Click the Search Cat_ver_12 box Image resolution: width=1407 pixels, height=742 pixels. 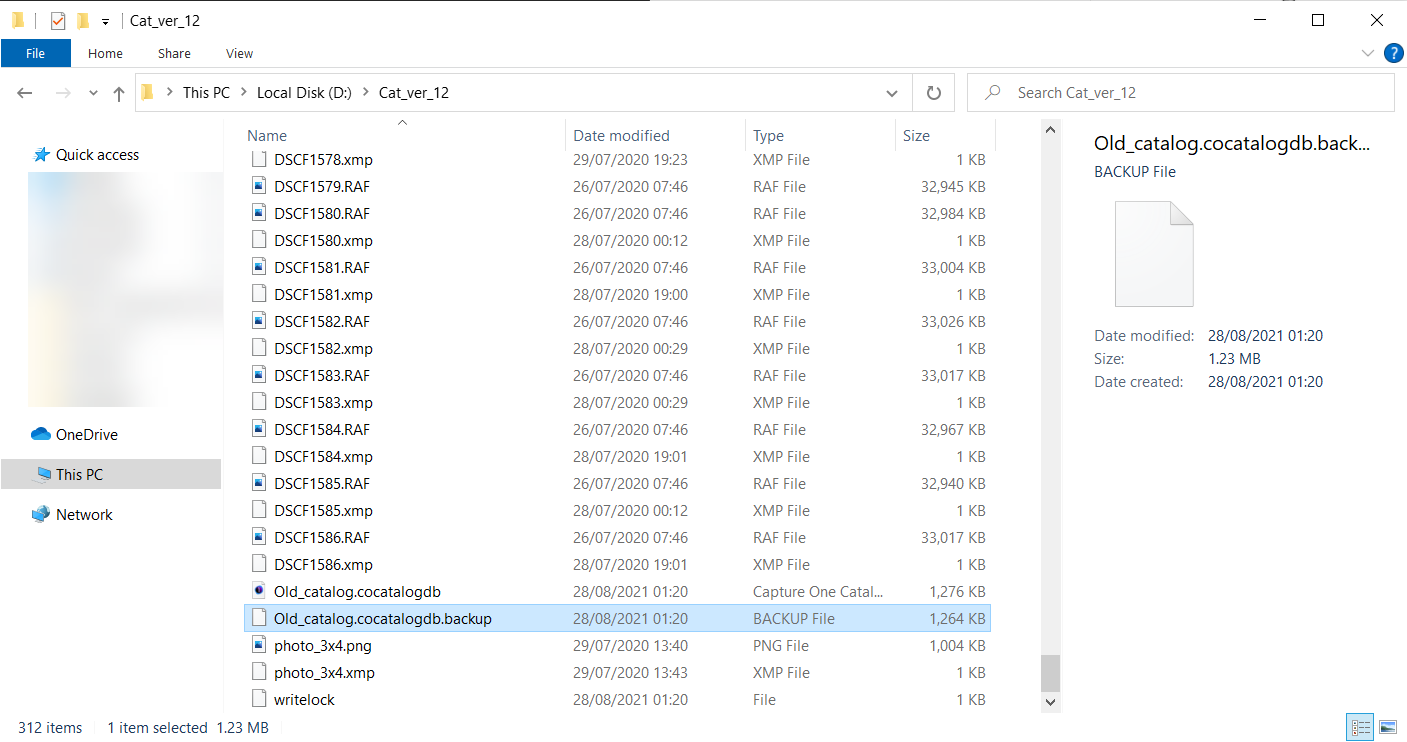pyautogui.click(x=1180, y=93)
